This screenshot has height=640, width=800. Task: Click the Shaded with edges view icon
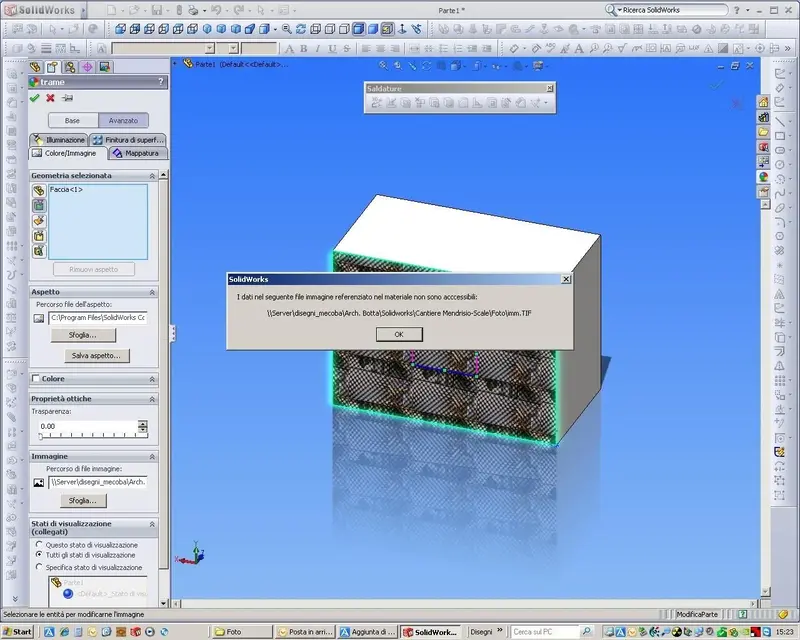click(359, 29)
